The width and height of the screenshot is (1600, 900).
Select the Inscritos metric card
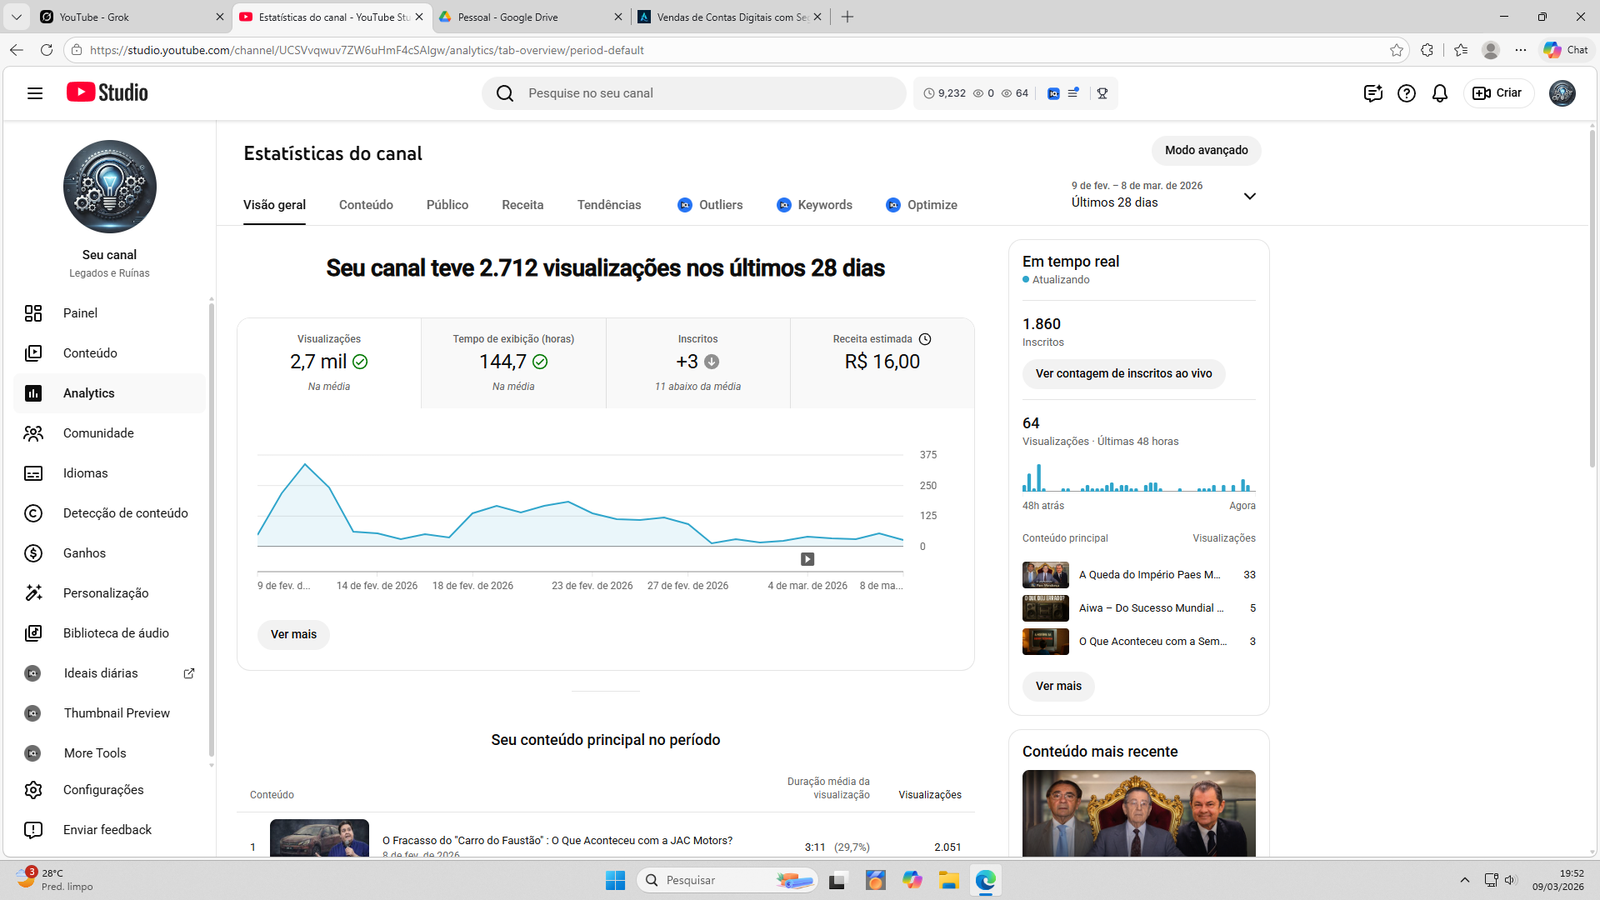tap(697, 363)
